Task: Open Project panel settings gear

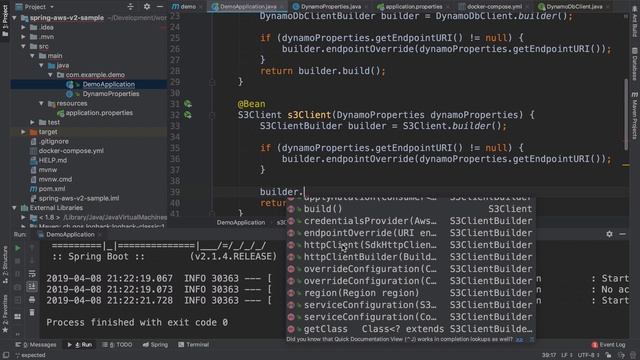Action: tap(147, 7)
